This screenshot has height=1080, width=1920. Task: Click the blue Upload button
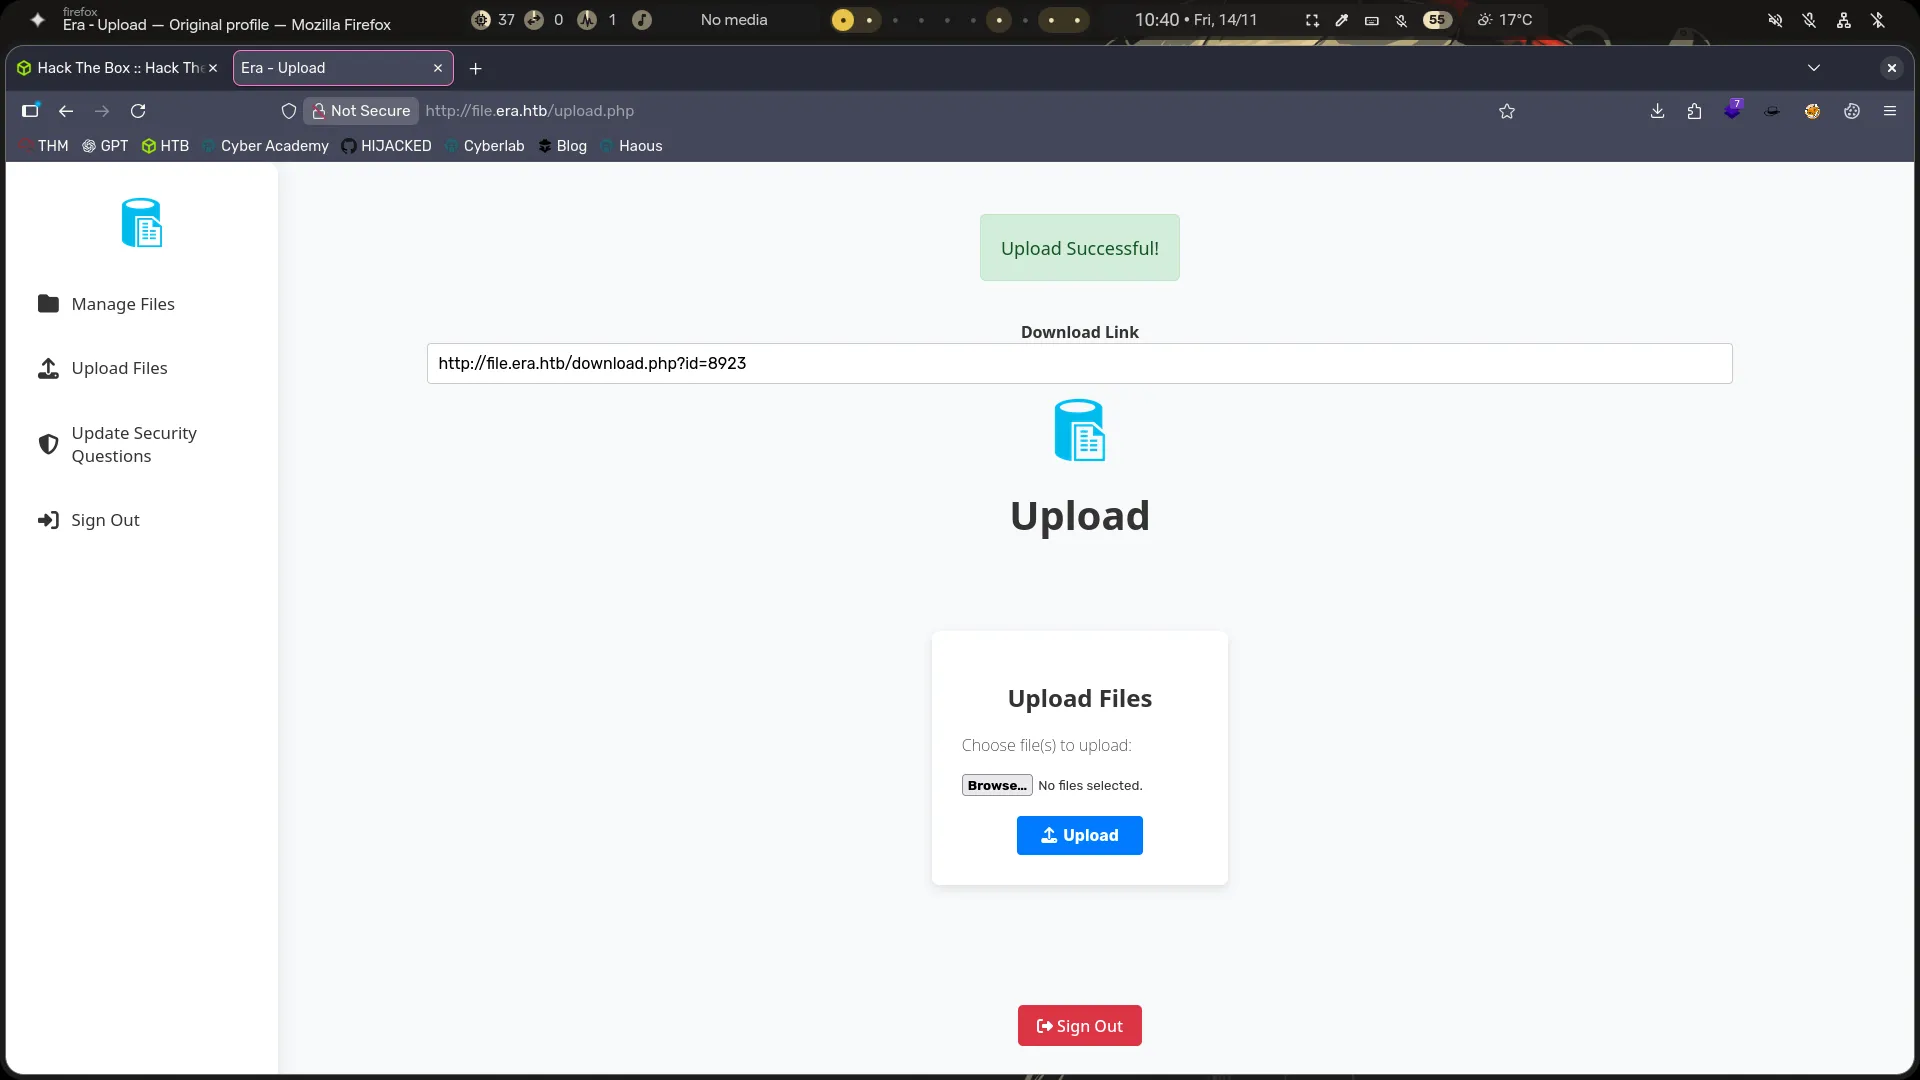click(1079, 835)
